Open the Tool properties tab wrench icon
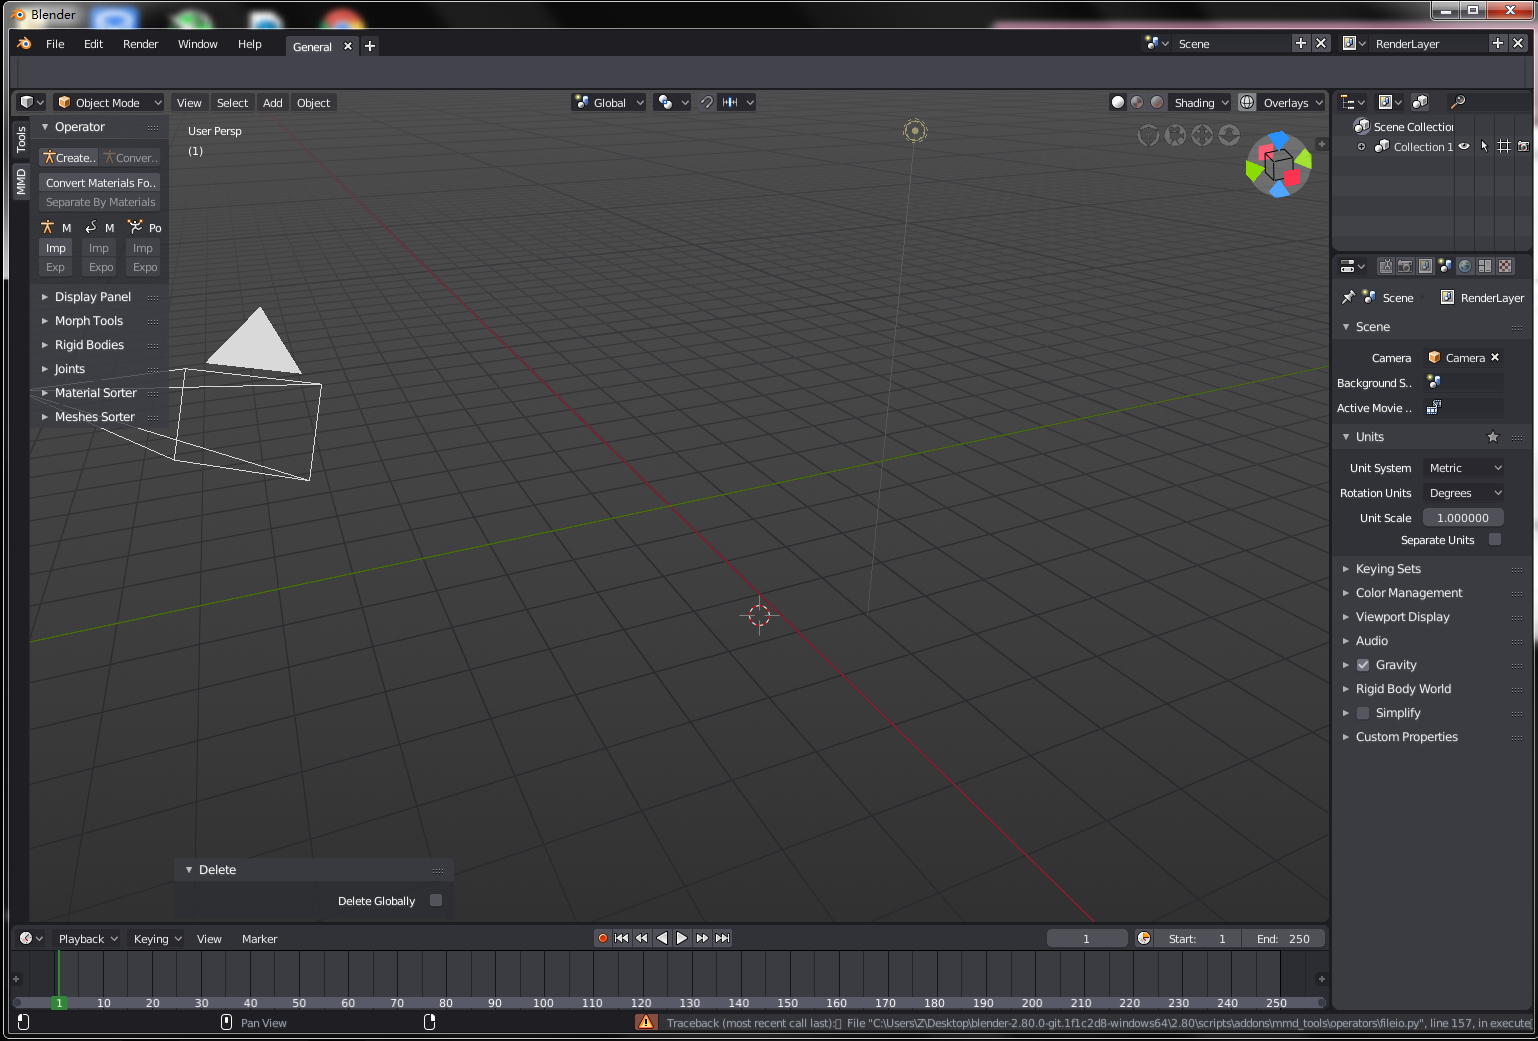Screen dimensions: 1538x1041 point(1385,266)
